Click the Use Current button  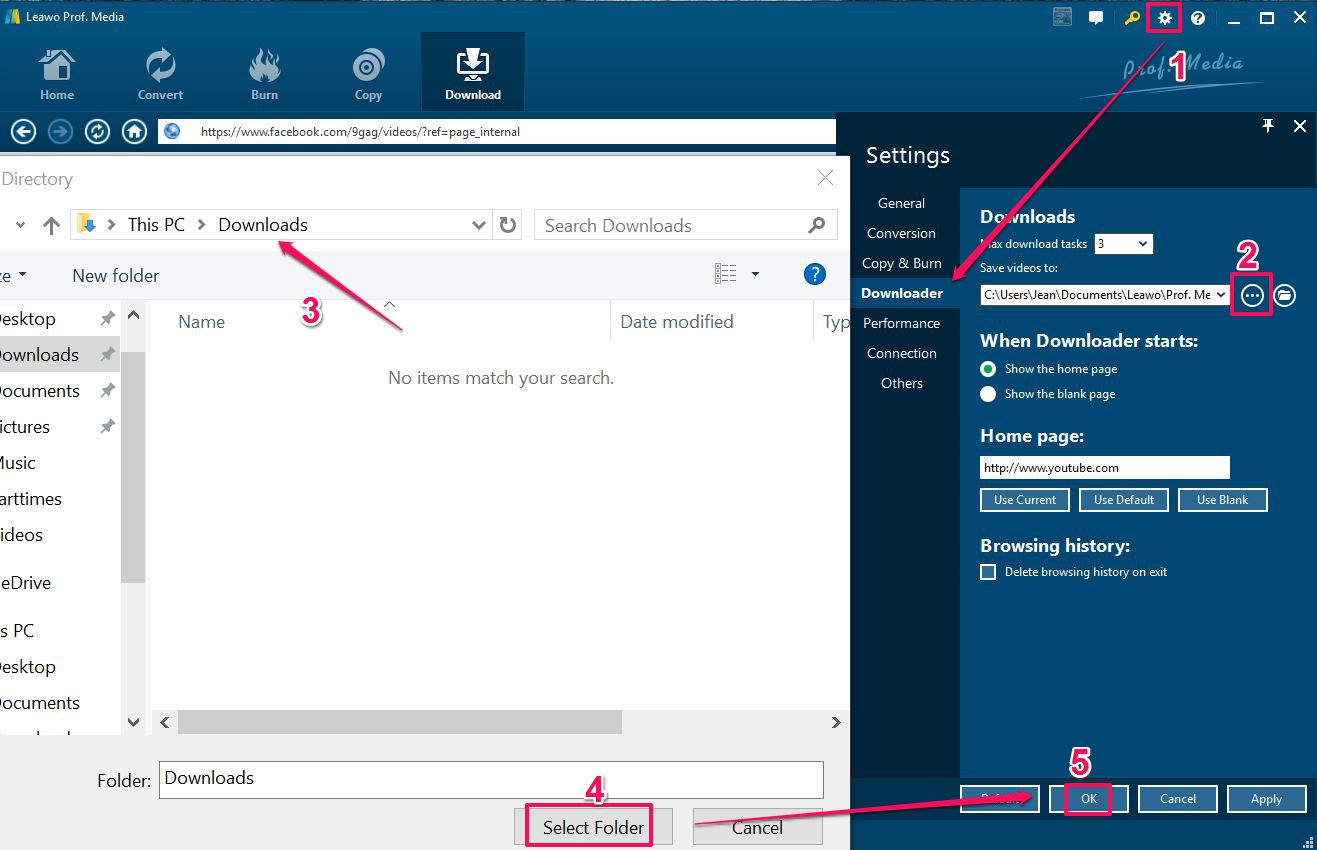[1025, 500]
